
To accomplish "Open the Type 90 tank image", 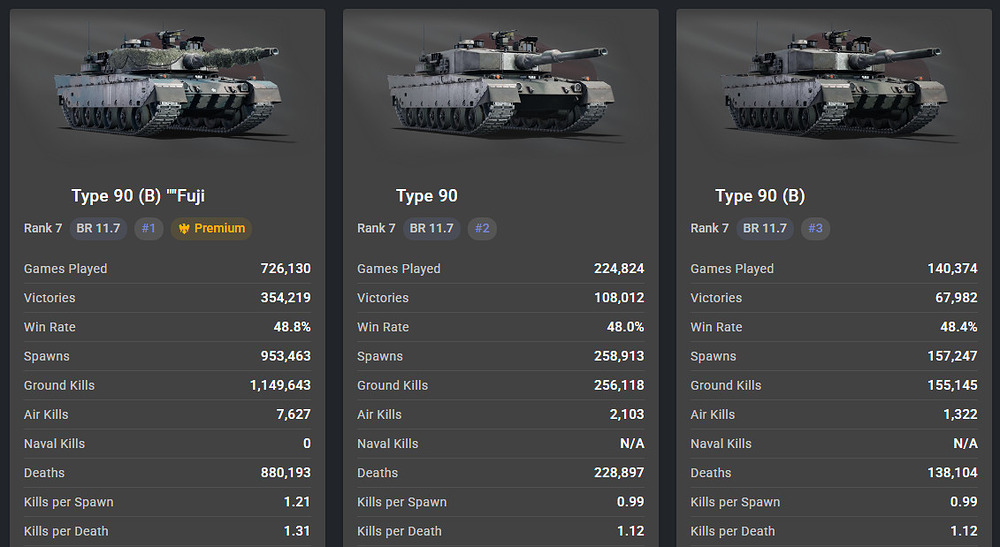I will [501, 84].
